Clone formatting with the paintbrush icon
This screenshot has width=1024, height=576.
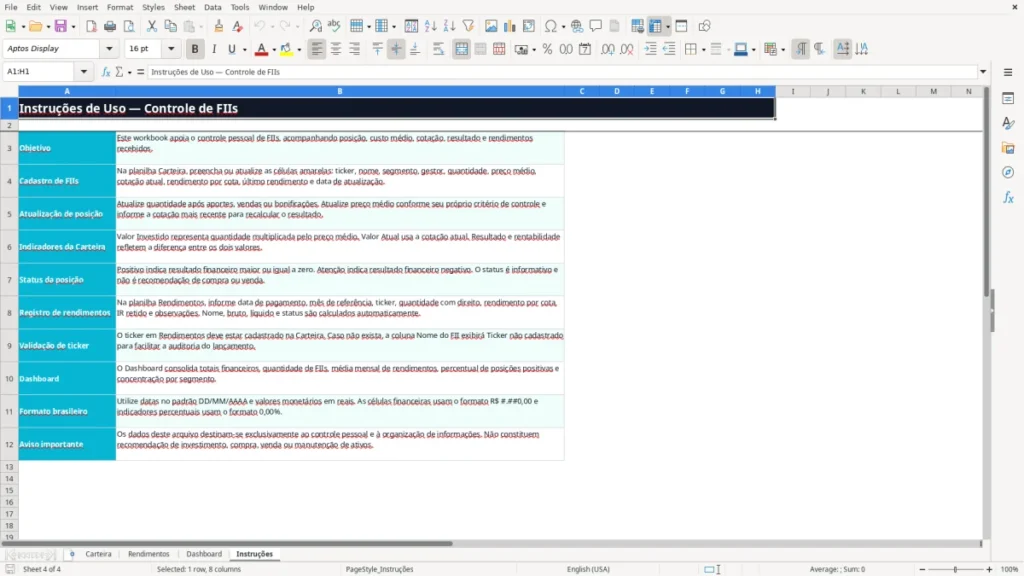(x=219, y=26)
